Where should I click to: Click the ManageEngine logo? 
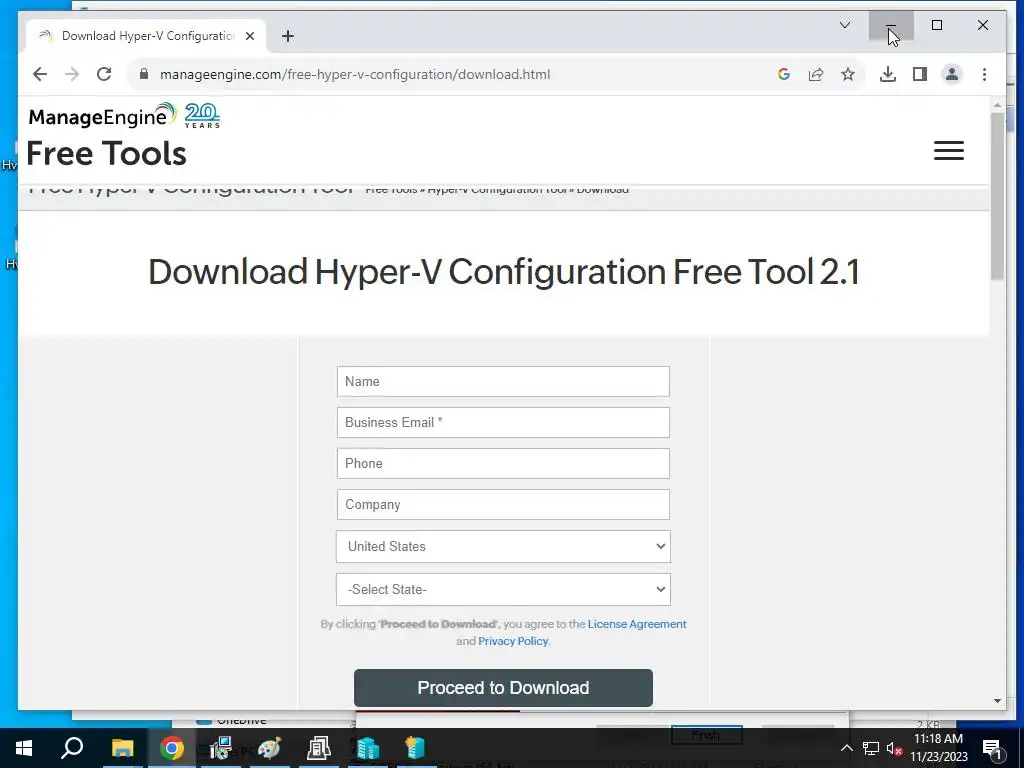[103, 116]
